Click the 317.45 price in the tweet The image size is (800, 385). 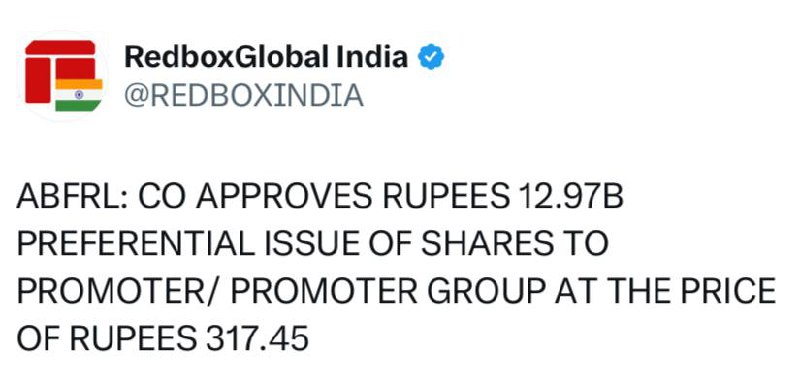pos(257,339)
